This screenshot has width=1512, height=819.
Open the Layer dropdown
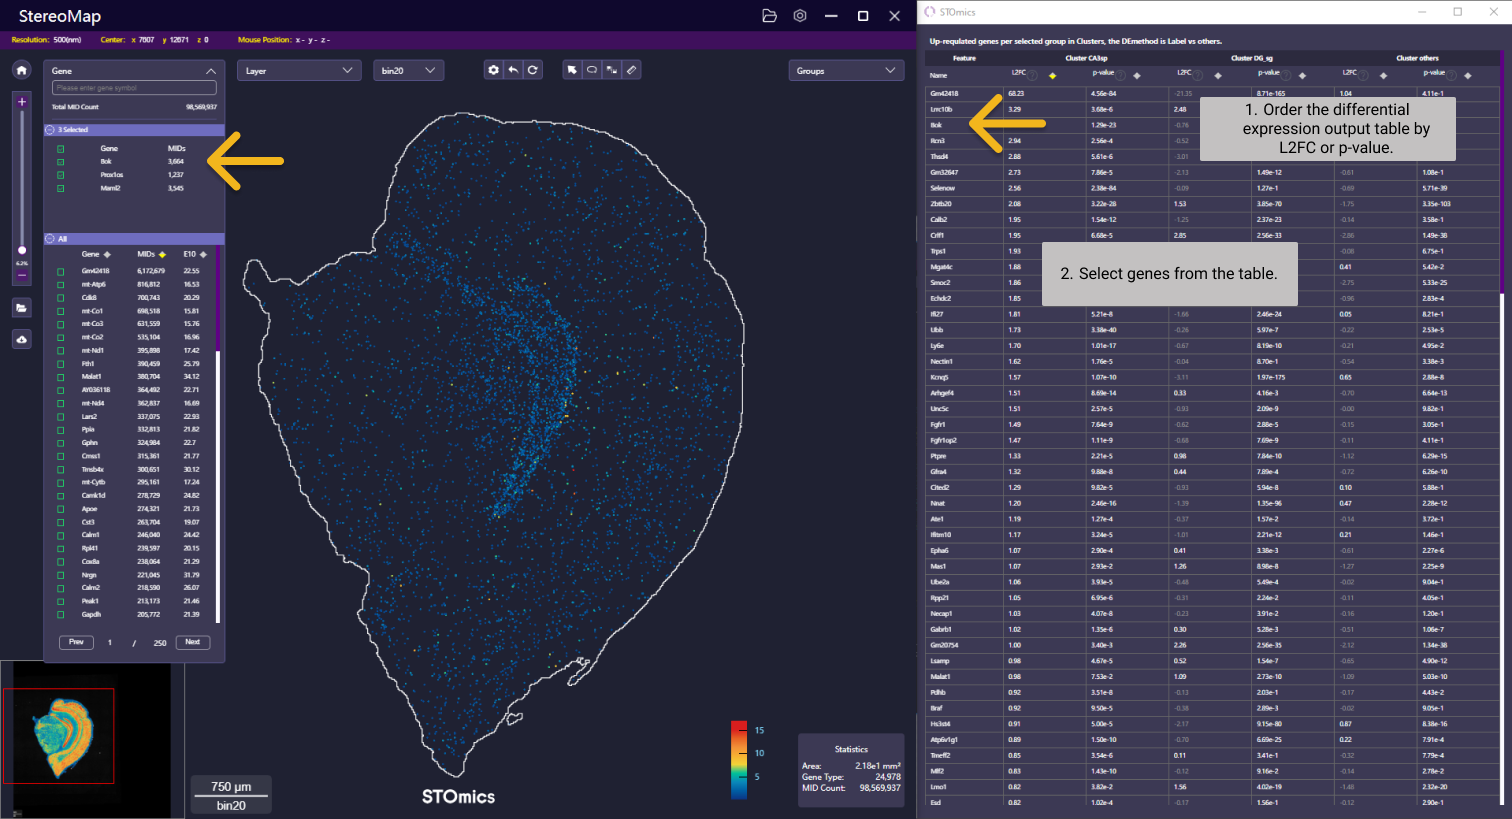[298, 71]
